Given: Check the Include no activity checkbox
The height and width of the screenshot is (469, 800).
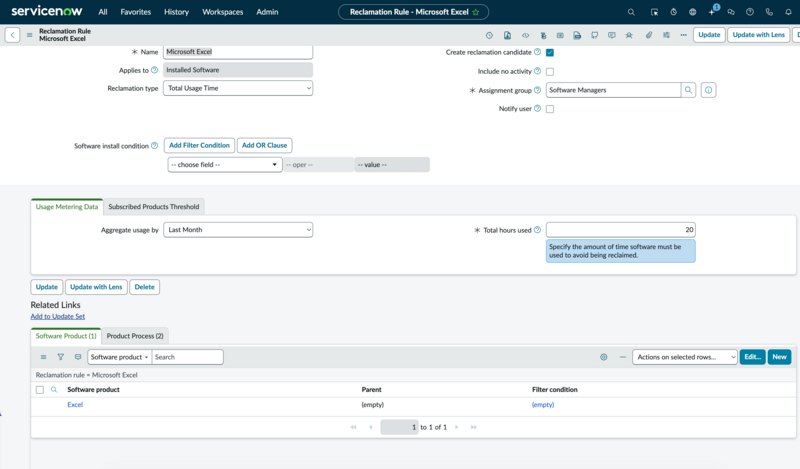Looking at the screenshot, I should pos(549,71).
